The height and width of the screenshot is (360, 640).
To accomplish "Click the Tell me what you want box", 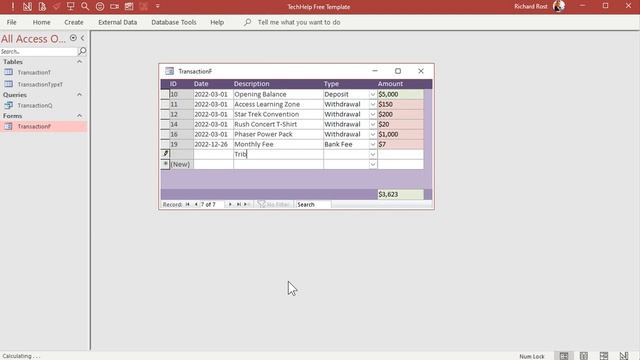I will 299,22.
